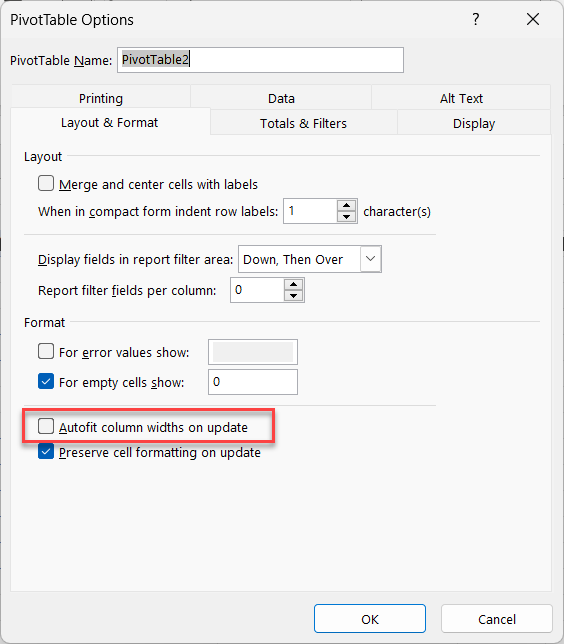This screenshot has height=644, width=564.
Task: Increase indent row labels with up arrow
Action: 347,205
